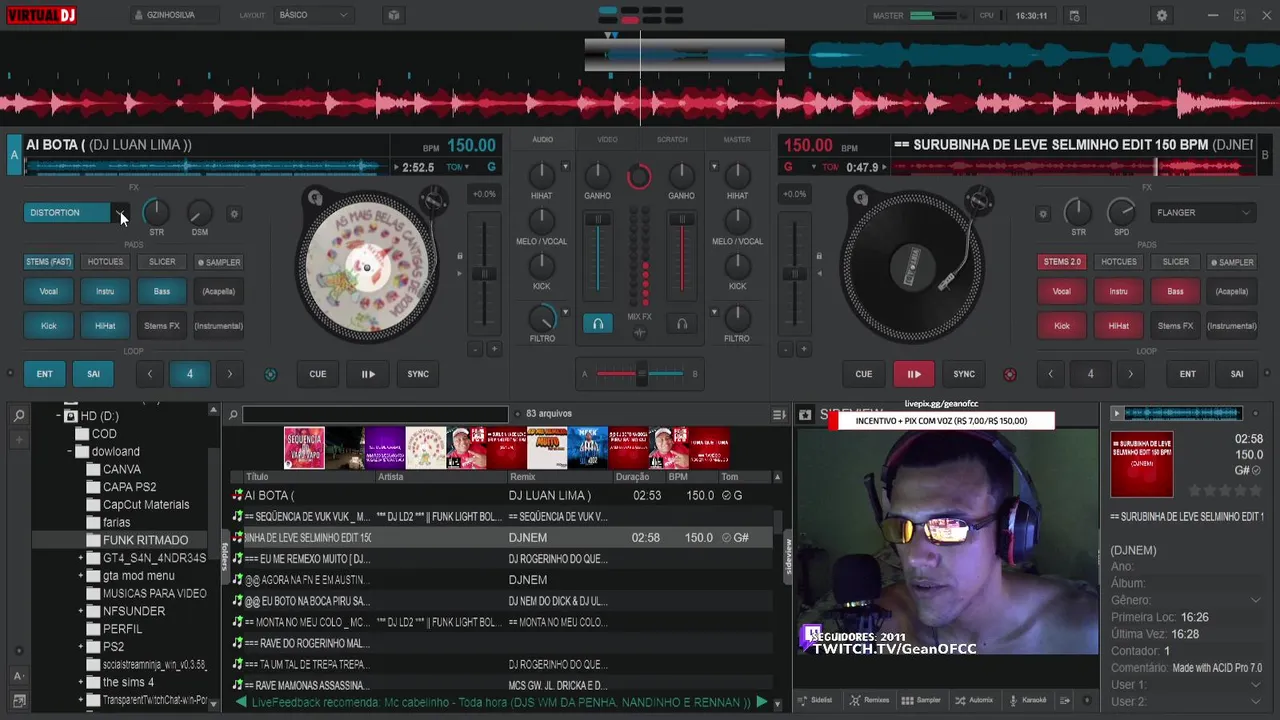Open FX settings gear on deck B
This screenshot has height=720, width=1280.
click(x=1043, y=213)
